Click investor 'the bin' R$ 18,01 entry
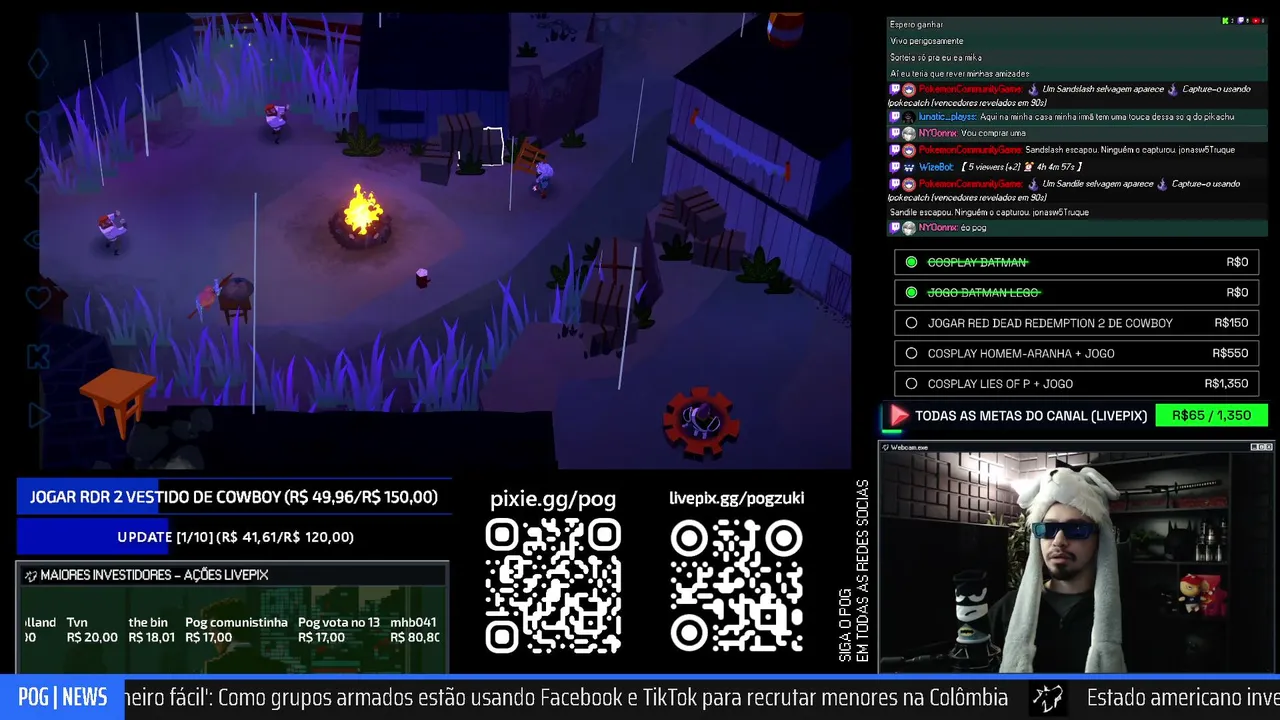This screenshot has width=1280, height=720. [151, 630]
